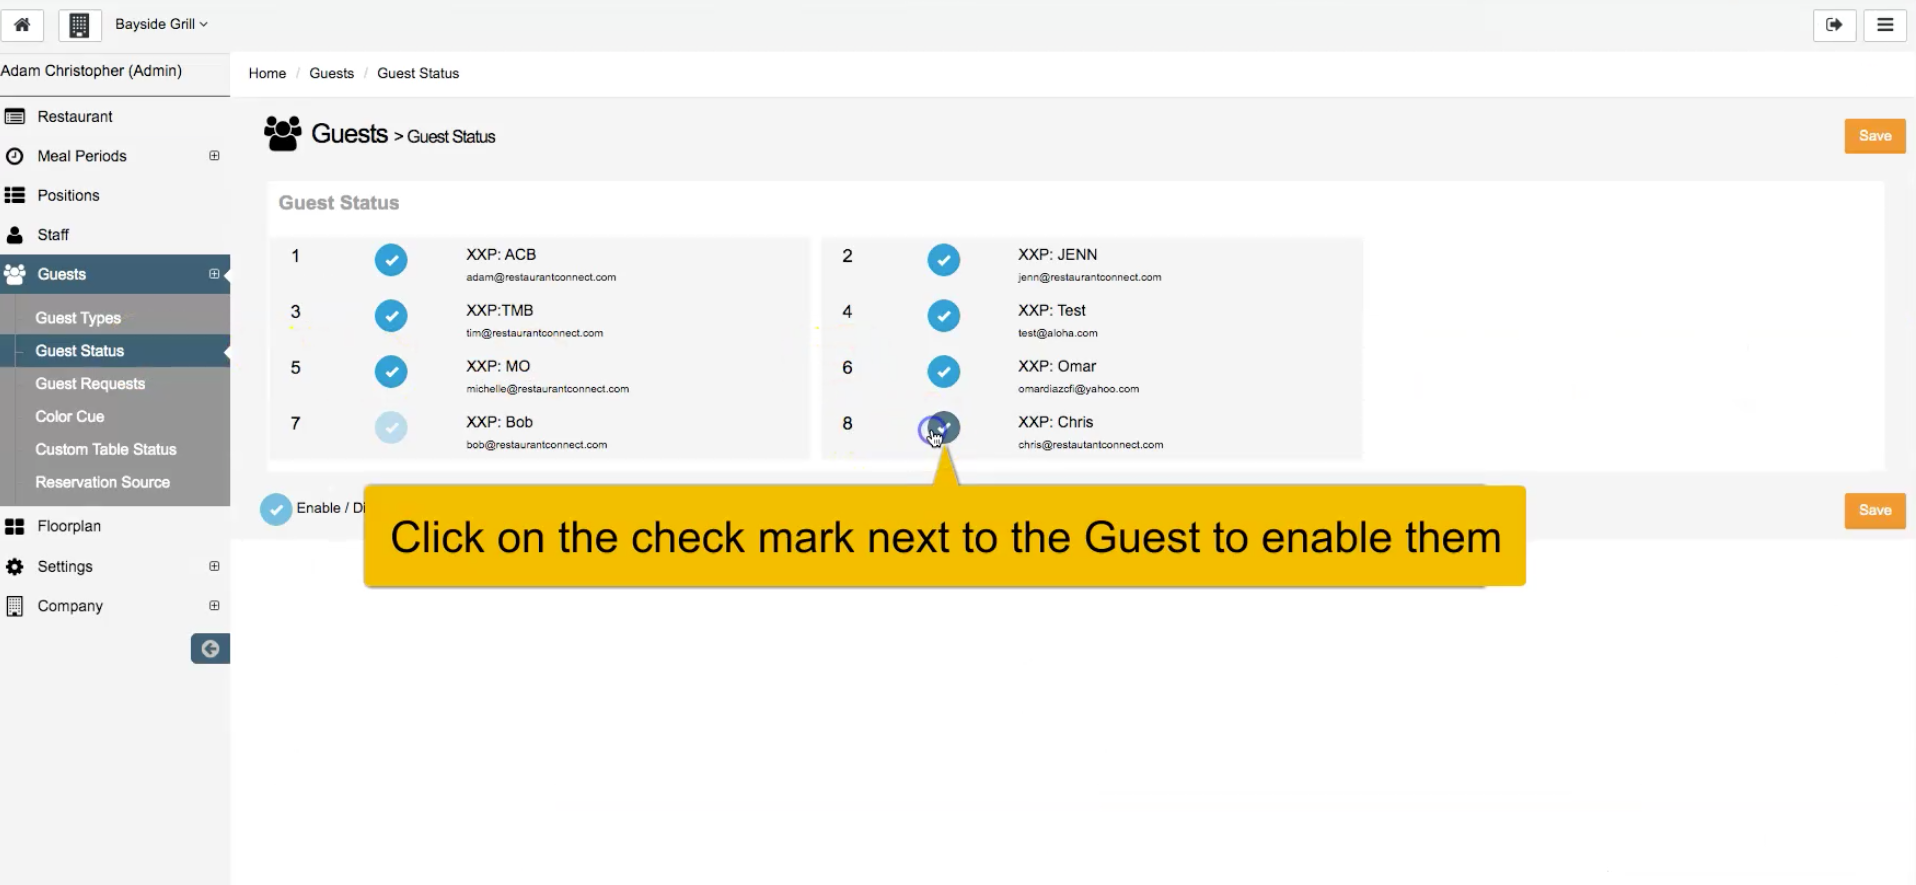Click the building icon beside Bayside Grill

click(x=80, y=25)
